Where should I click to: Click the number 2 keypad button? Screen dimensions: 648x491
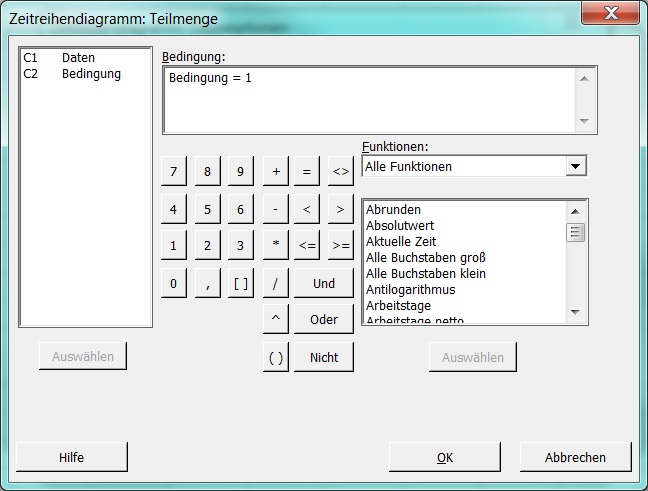(207, 245)
